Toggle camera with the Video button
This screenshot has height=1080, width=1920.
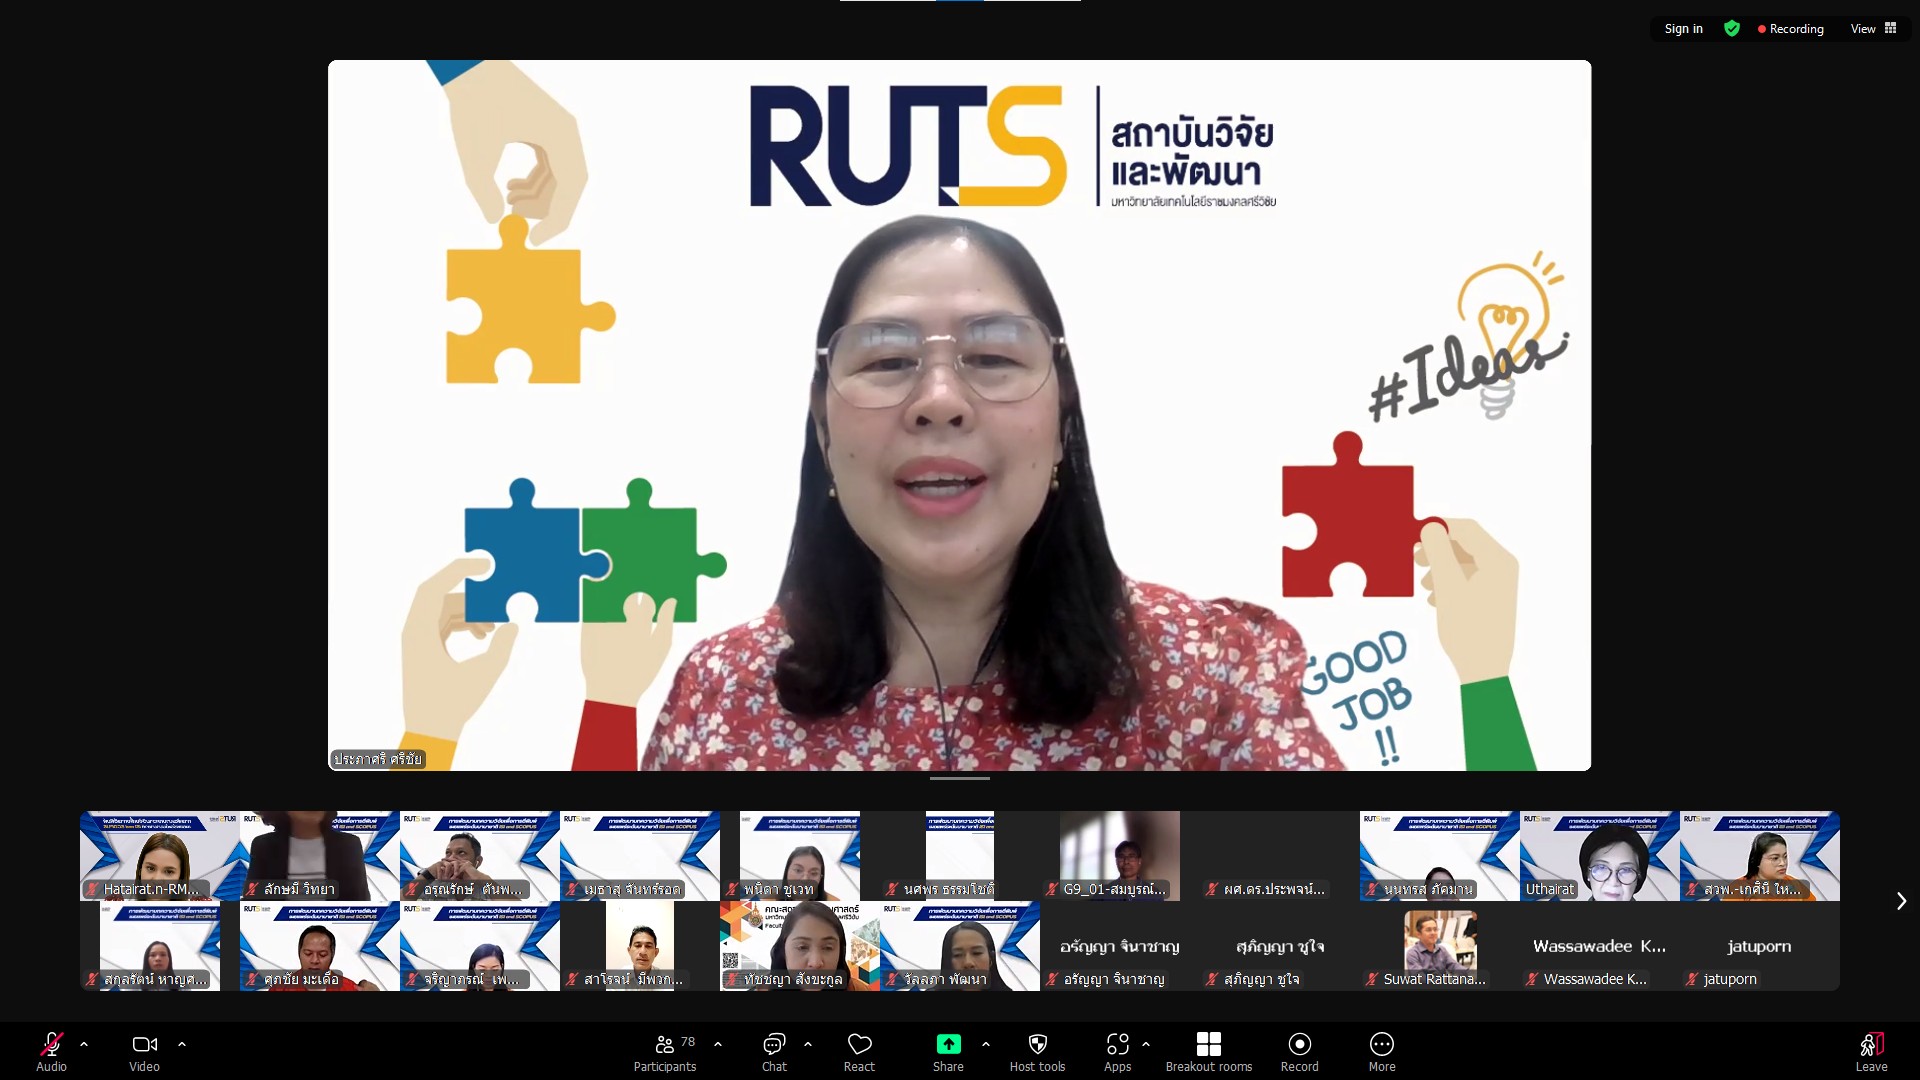144,1052
